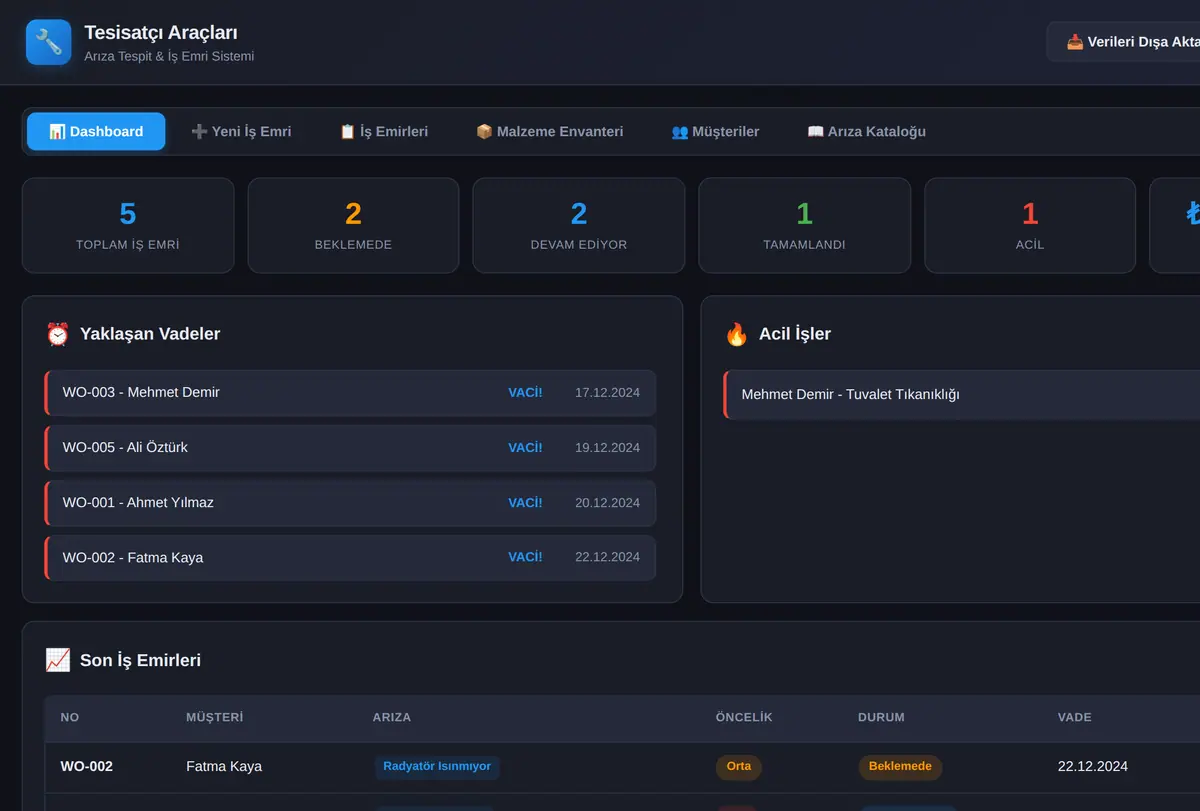Click the Radyatör Isınmıyor fault tag
Image resolution: width=1200 pixels, height=811 pixels.
coord(437,767)
